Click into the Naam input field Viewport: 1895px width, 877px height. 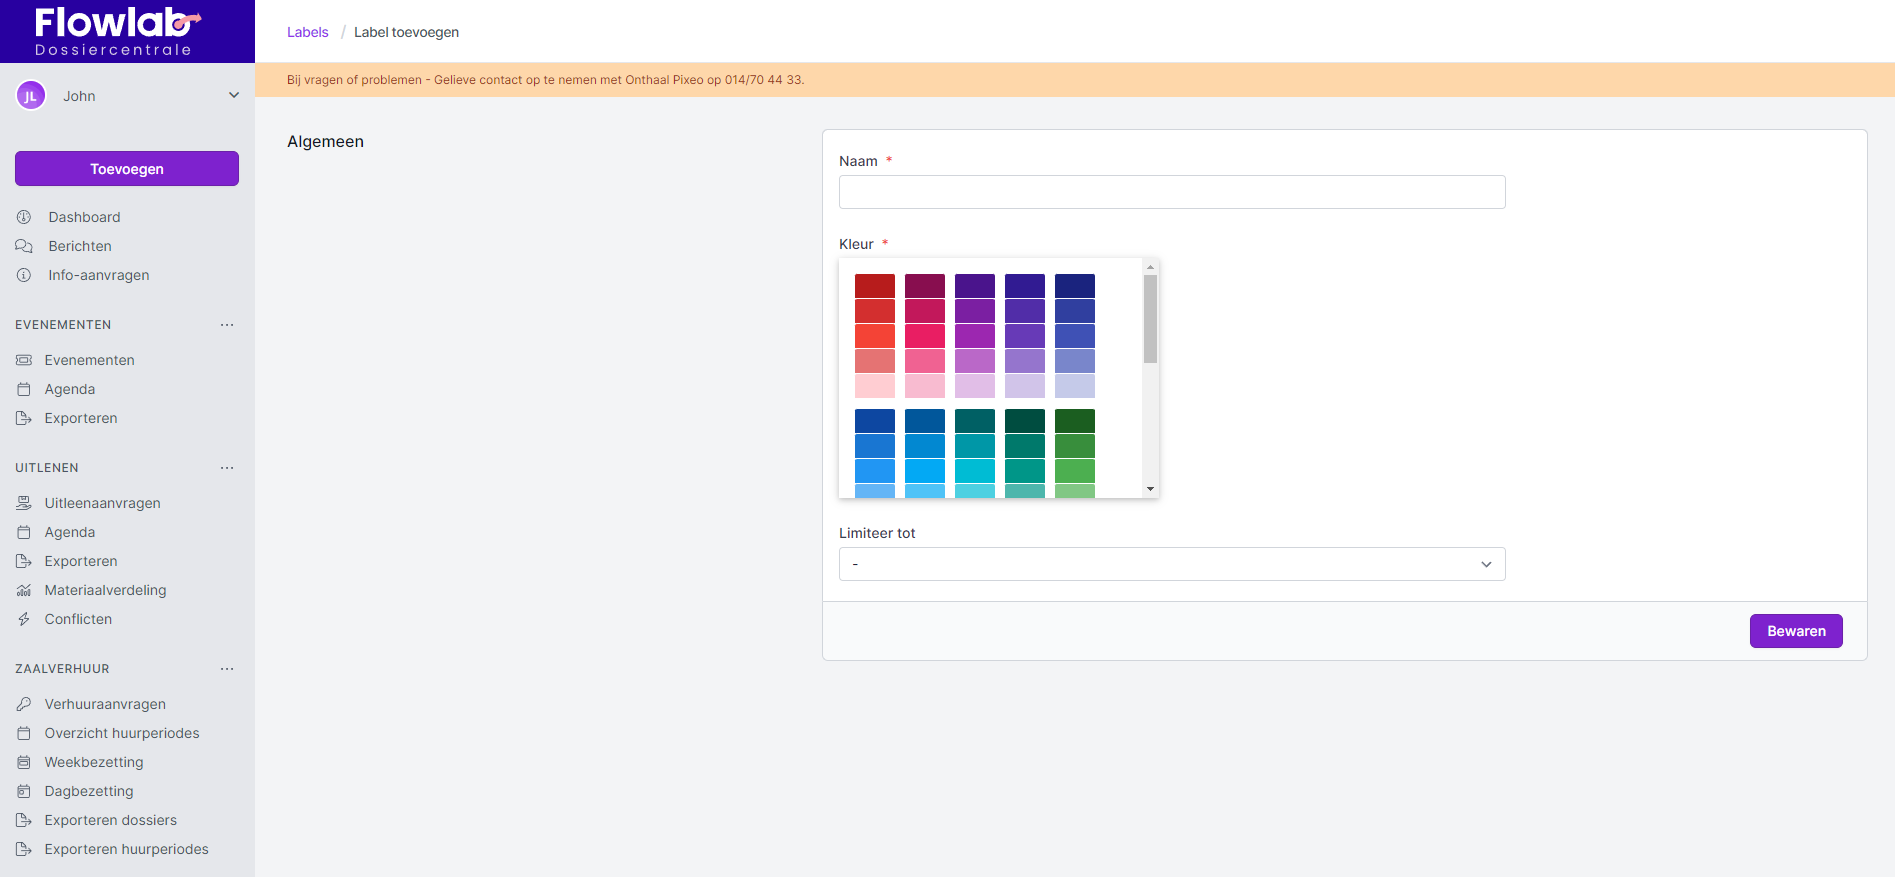pyautogui.click(x=1171, y=192)
